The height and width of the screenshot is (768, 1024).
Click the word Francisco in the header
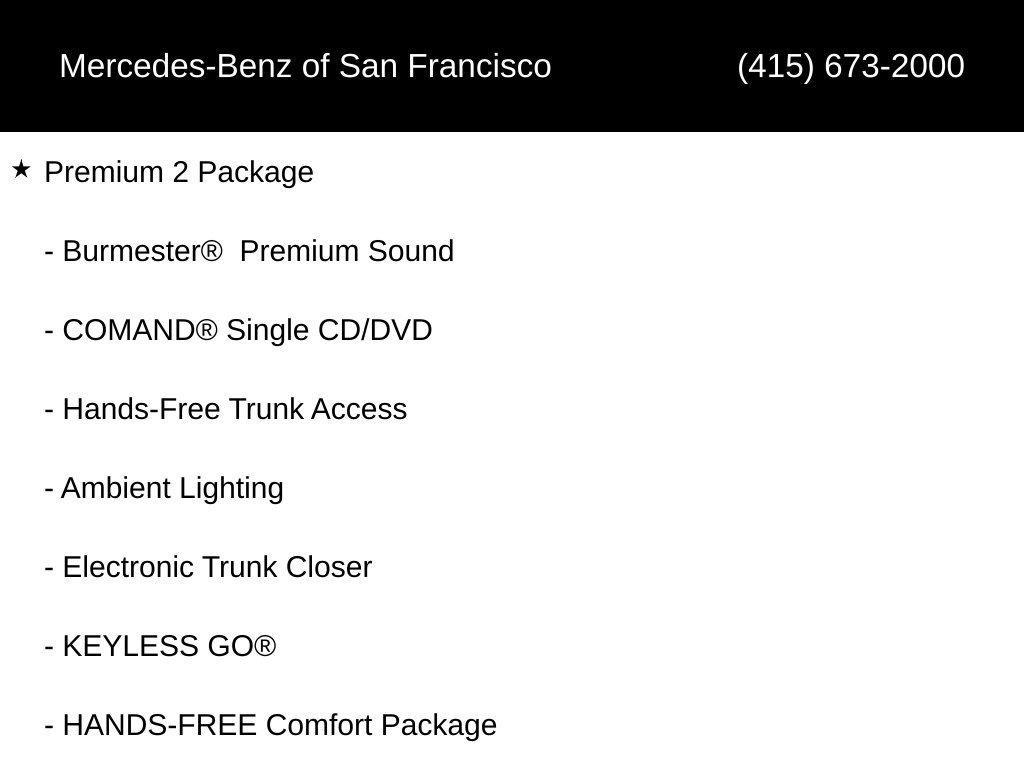pos(479,66)
